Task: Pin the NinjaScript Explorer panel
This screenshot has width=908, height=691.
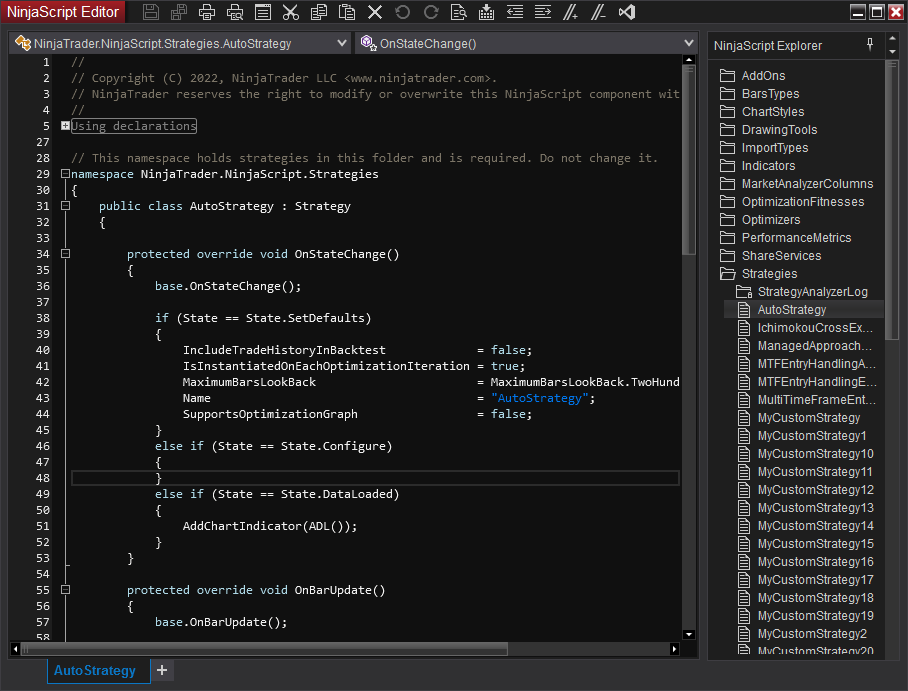Action: tap(869, 45)
